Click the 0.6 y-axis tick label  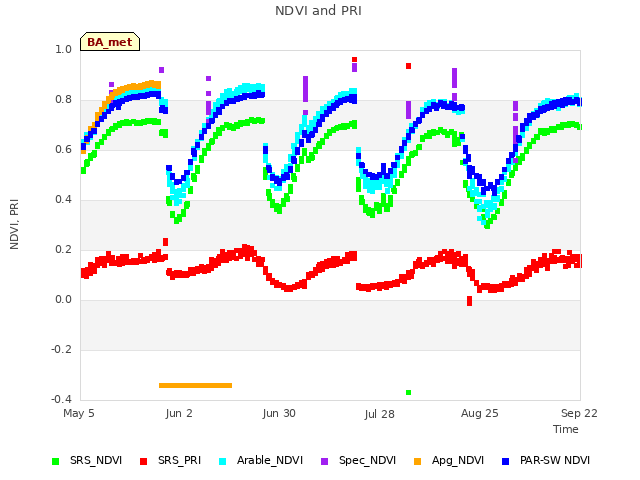pyautogui.click(x=63, y=149)
